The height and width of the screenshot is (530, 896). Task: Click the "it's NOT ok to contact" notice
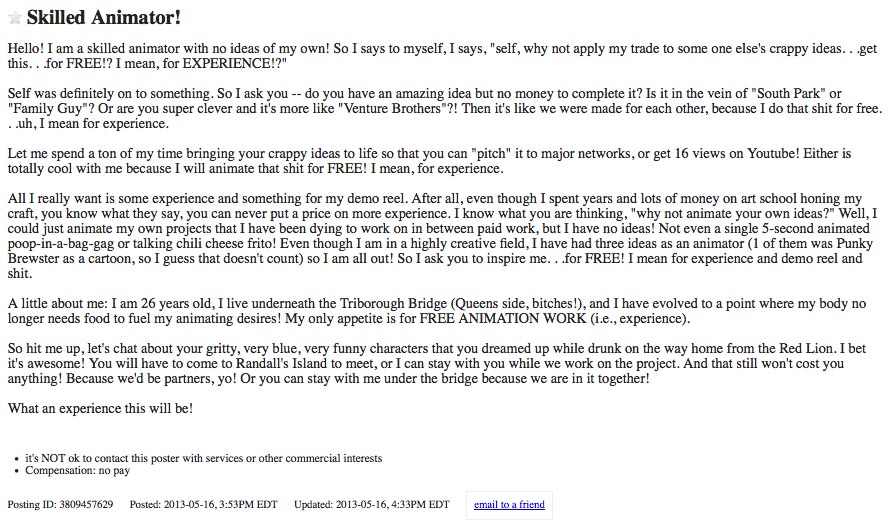(x=203, y=458)
